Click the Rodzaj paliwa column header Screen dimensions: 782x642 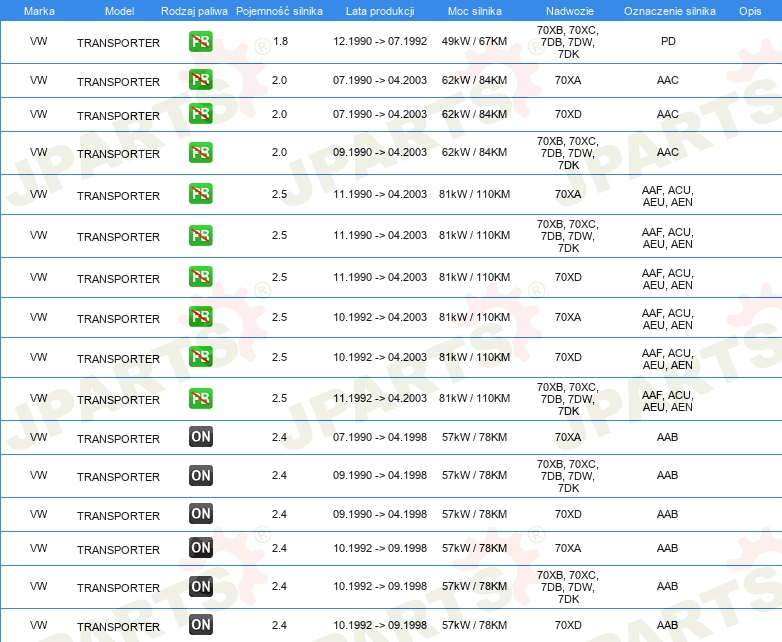[194, 11]
